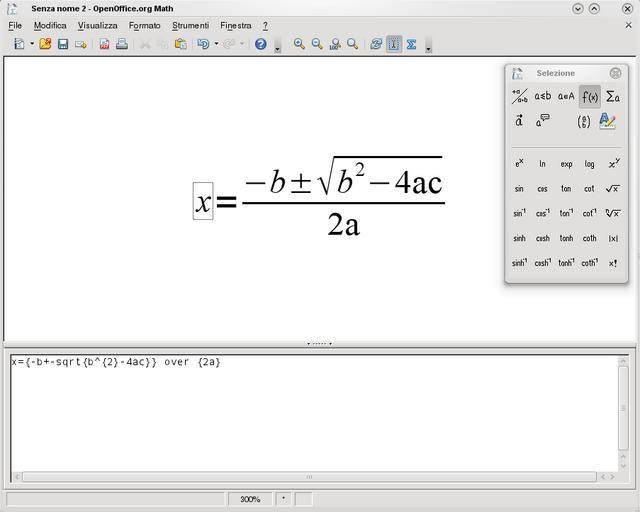Export directly as PDF
Image resolution: width=640 pixels, height=512 pixels.
(x=104, y=44)
